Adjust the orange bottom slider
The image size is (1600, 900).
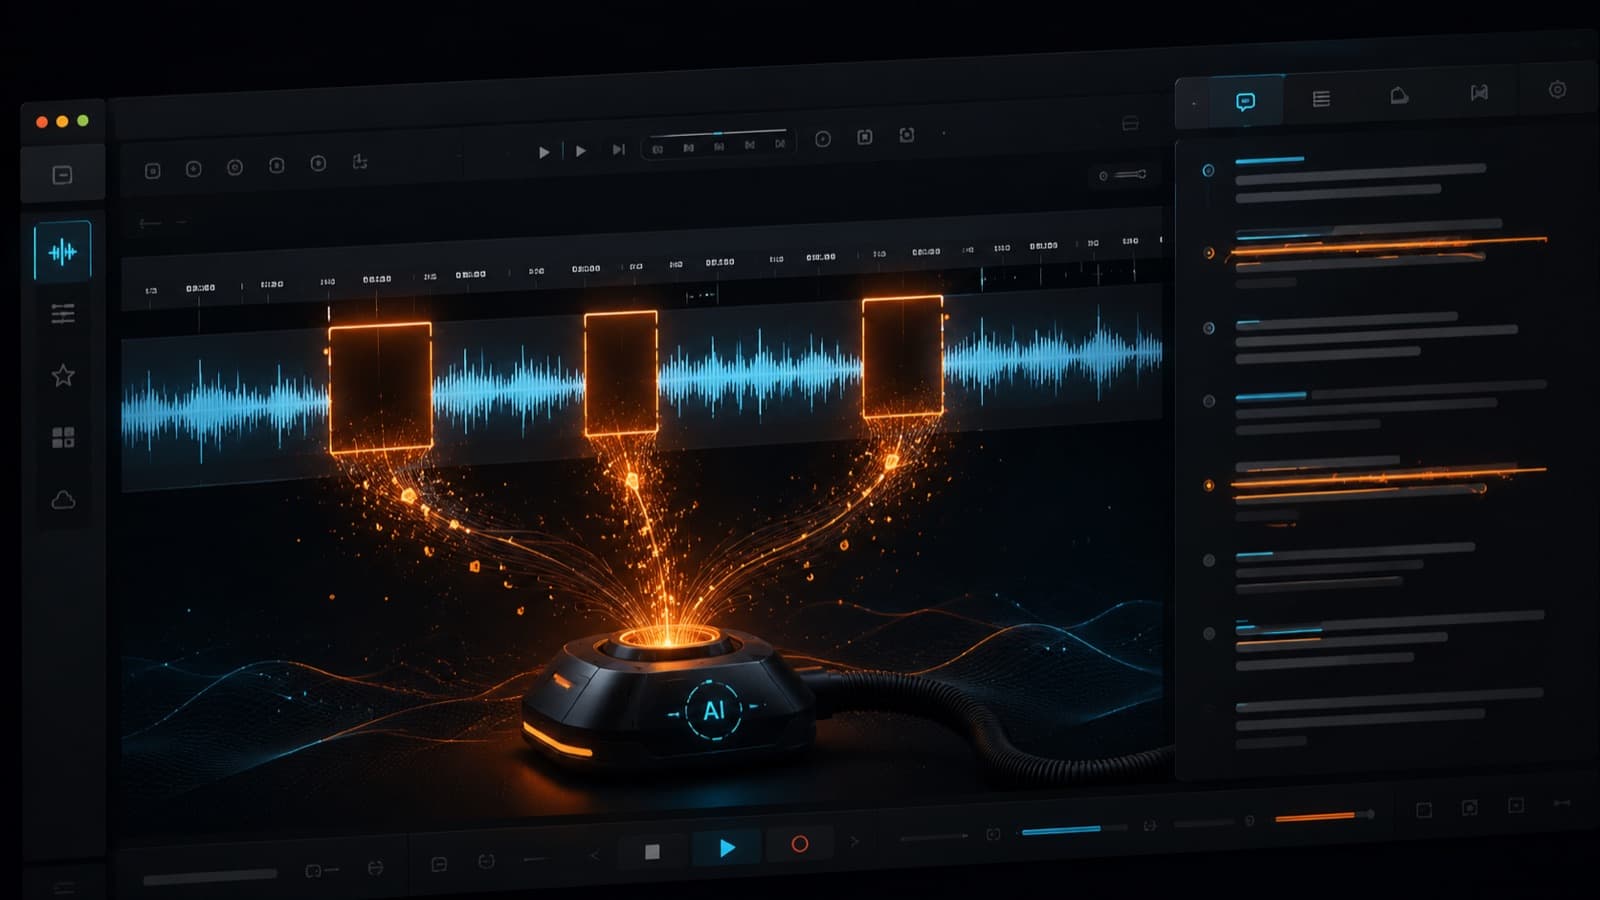[1324, 816]
